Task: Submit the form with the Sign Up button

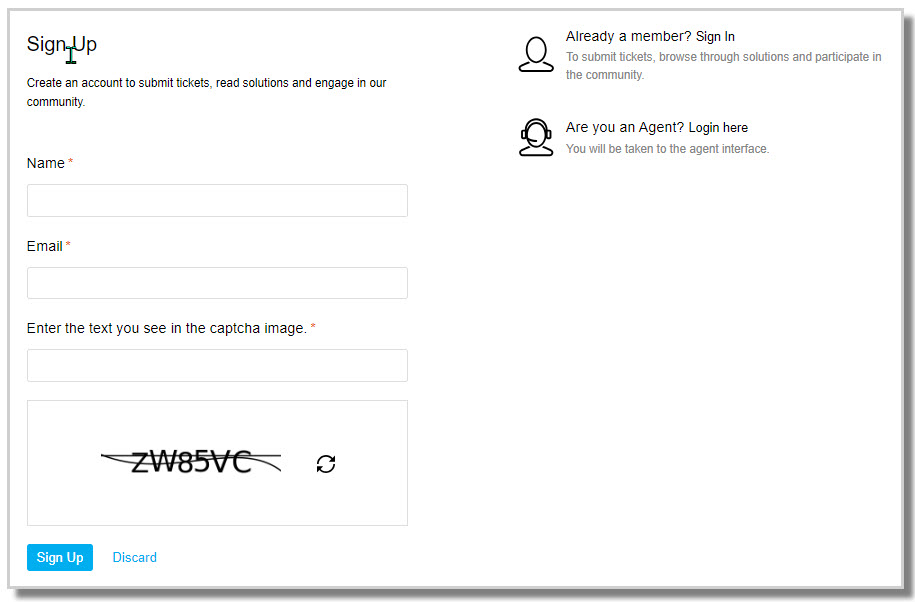Action: [x=60, y=557]
